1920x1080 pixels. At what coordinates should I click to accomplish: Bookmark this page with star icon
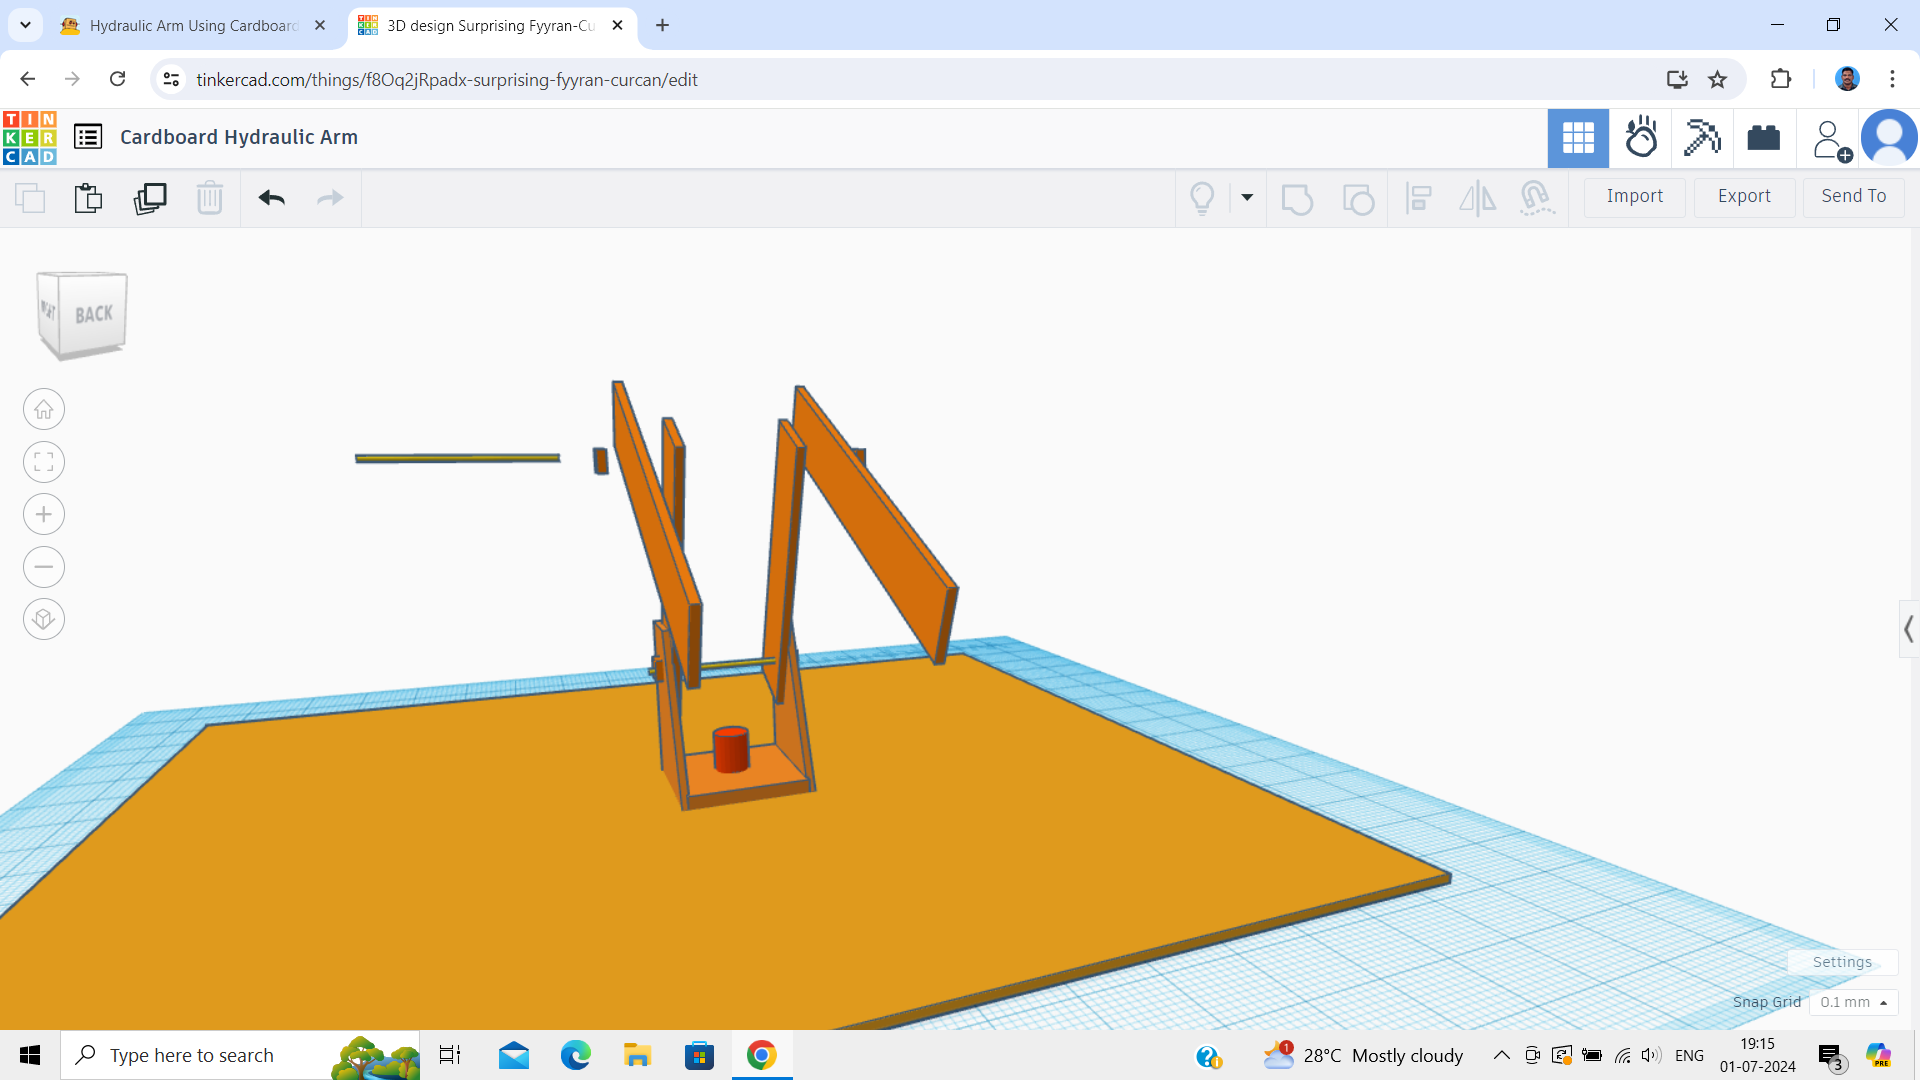[1718, 80]
